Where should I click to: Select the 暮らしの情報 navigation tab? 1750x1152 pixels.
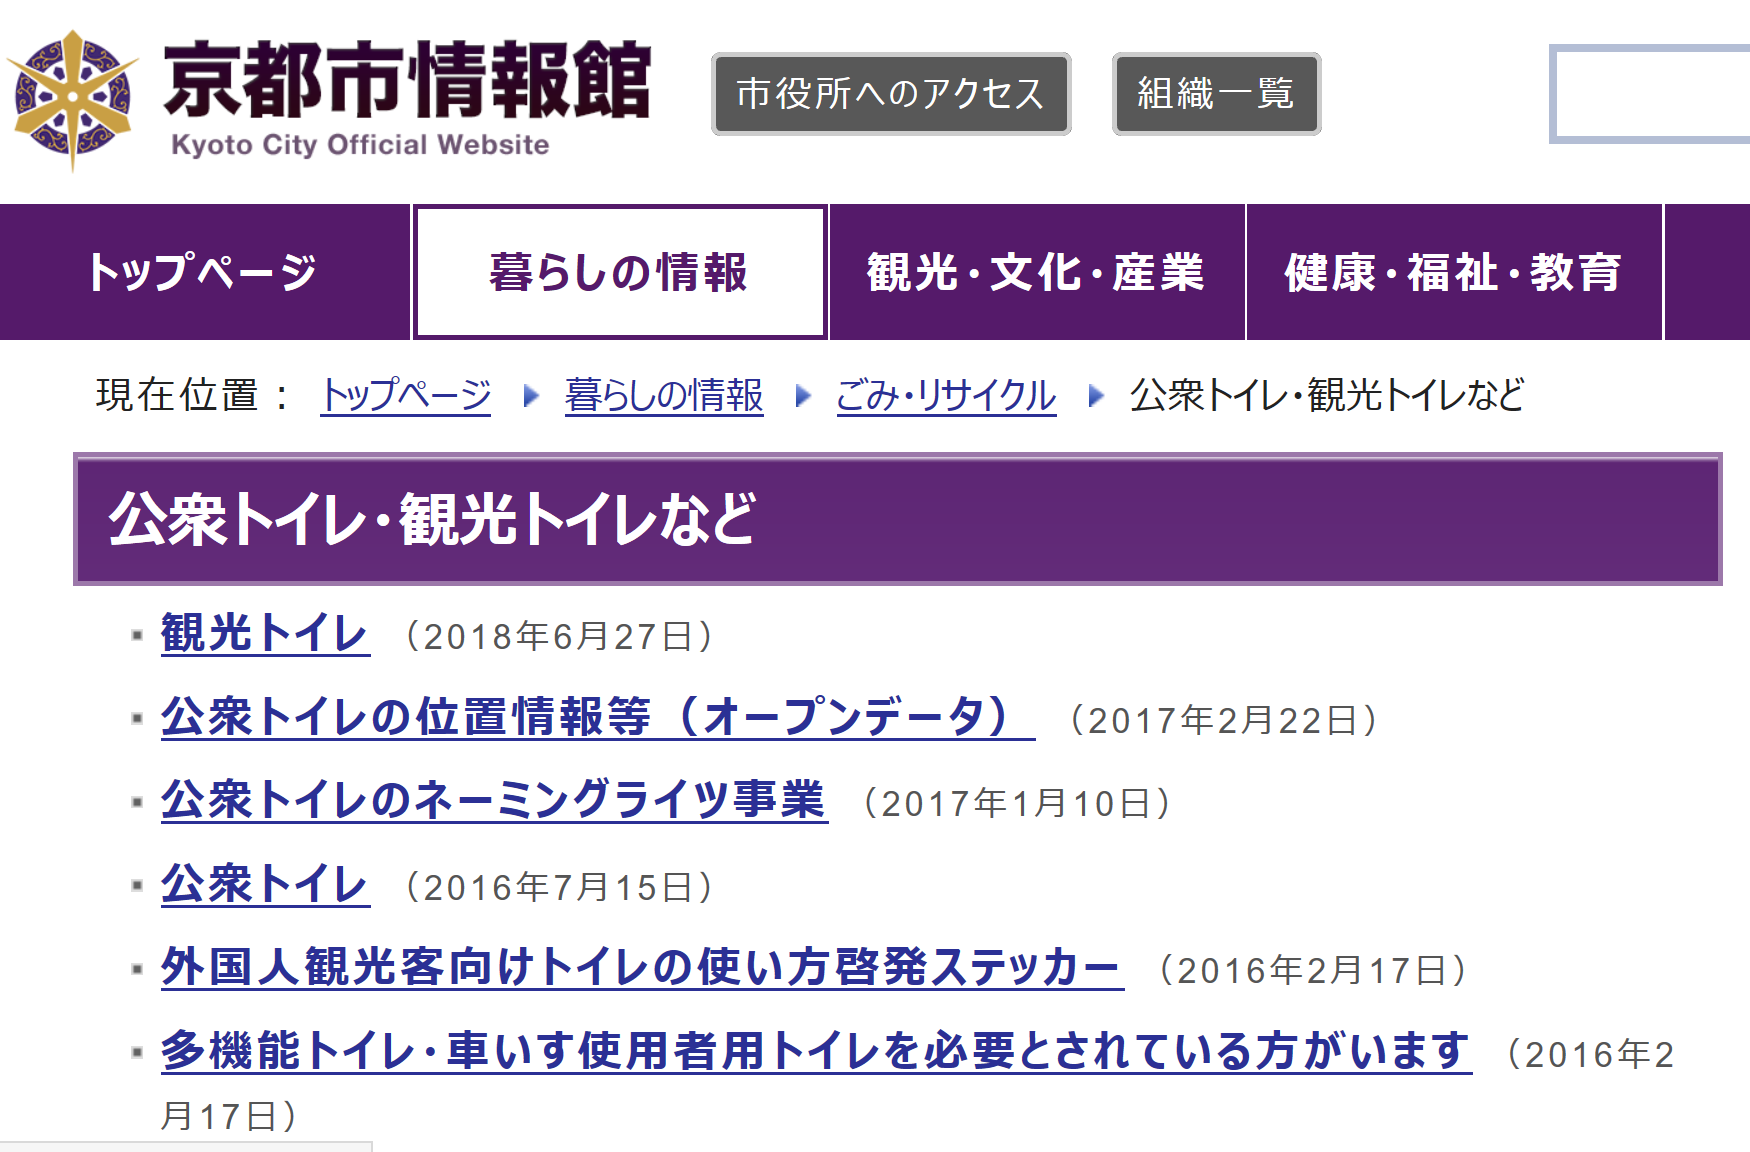pos(619,273)
